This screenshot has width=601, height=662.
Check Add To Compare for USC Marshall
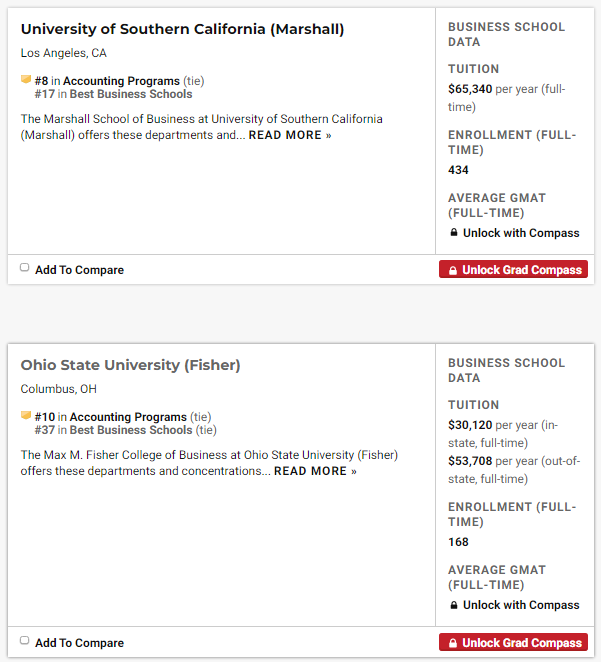click(25, 268)
